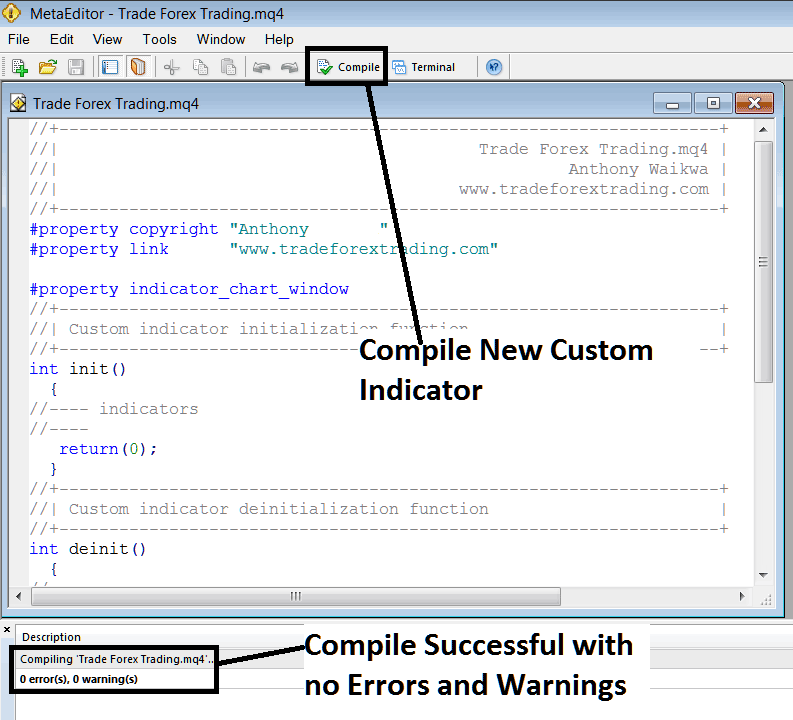This screenshot has width=793, height=720.
Task: Toggle the Toolbox panel icon
Action: [x=138, y=67]
